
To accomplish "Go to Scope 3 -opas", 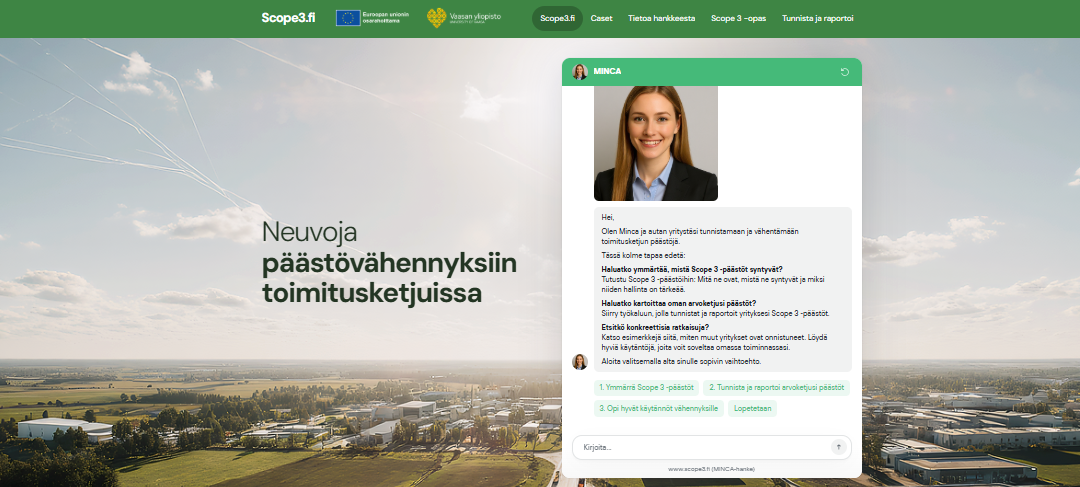I will tap(738, 19).
